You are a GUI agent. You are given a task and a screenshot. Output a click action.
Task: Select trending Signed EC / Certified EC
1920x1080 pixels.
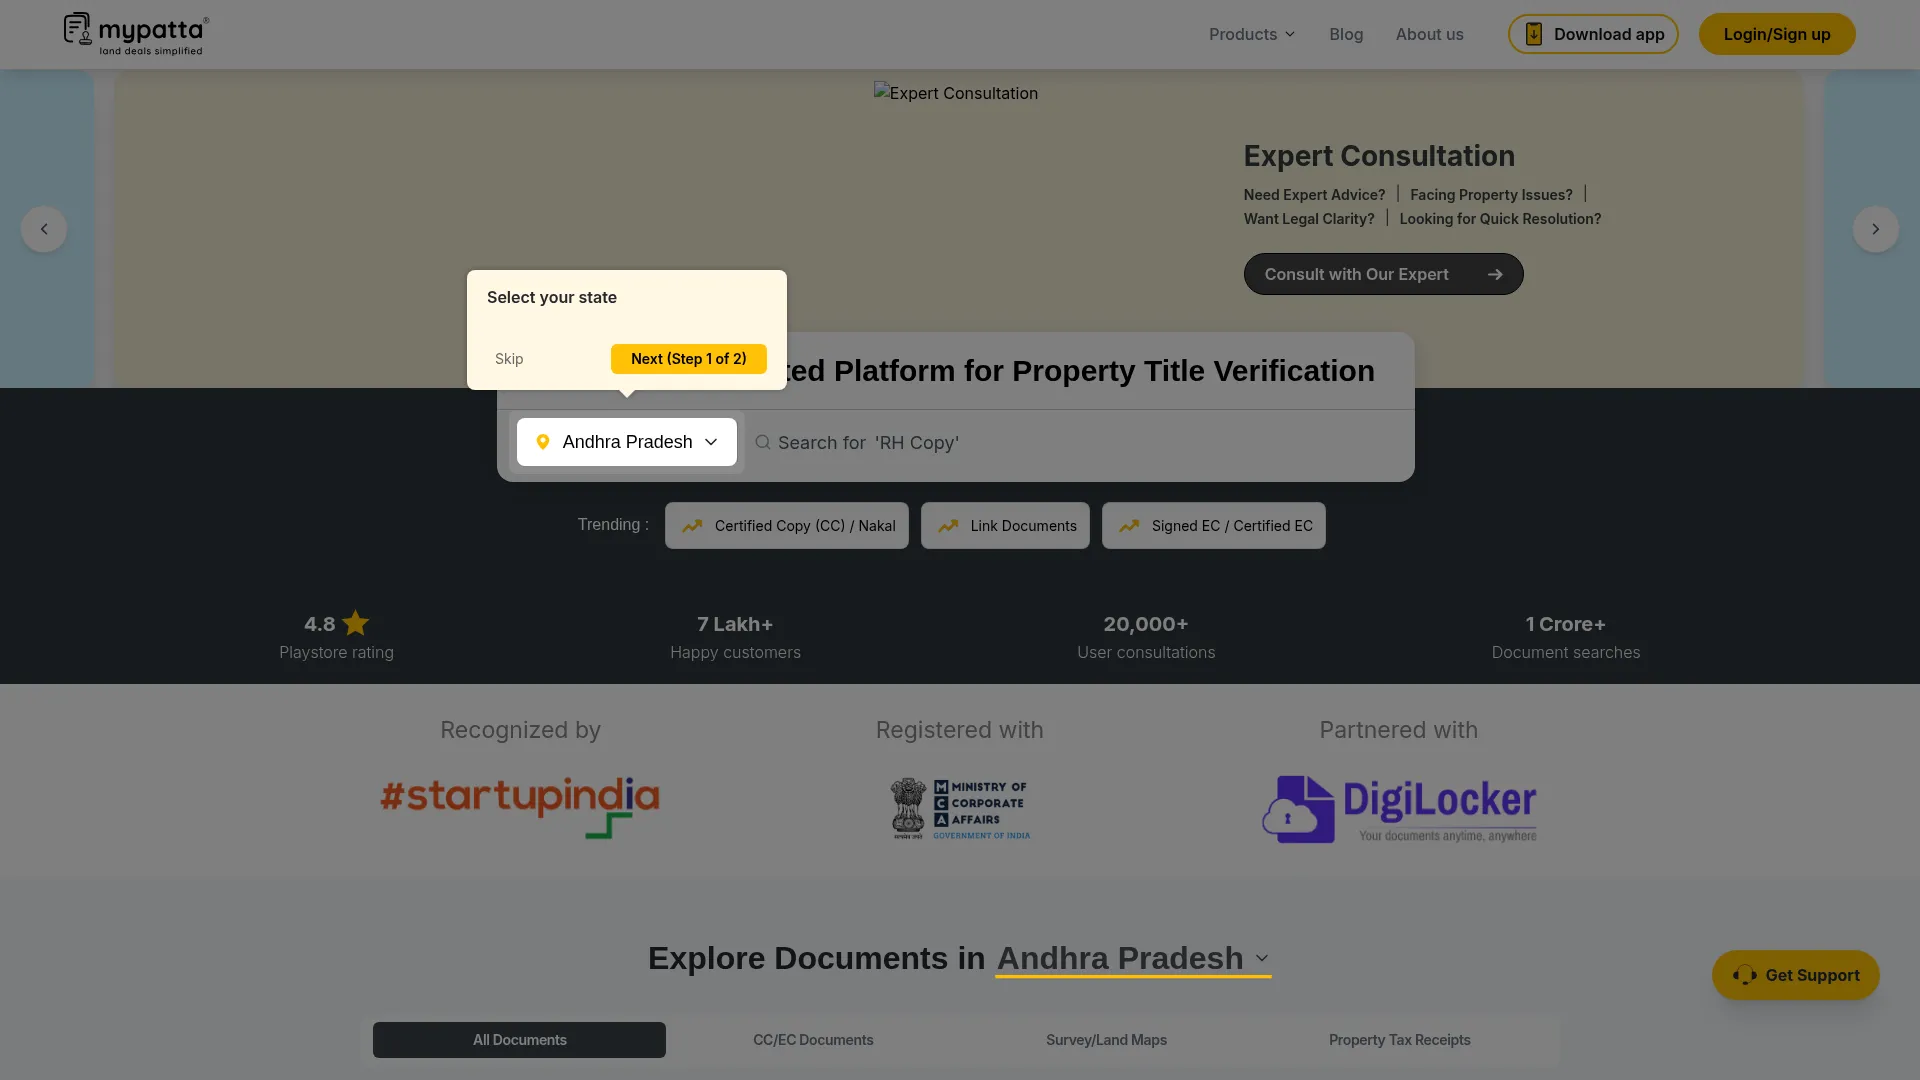tap(1214, 525)
